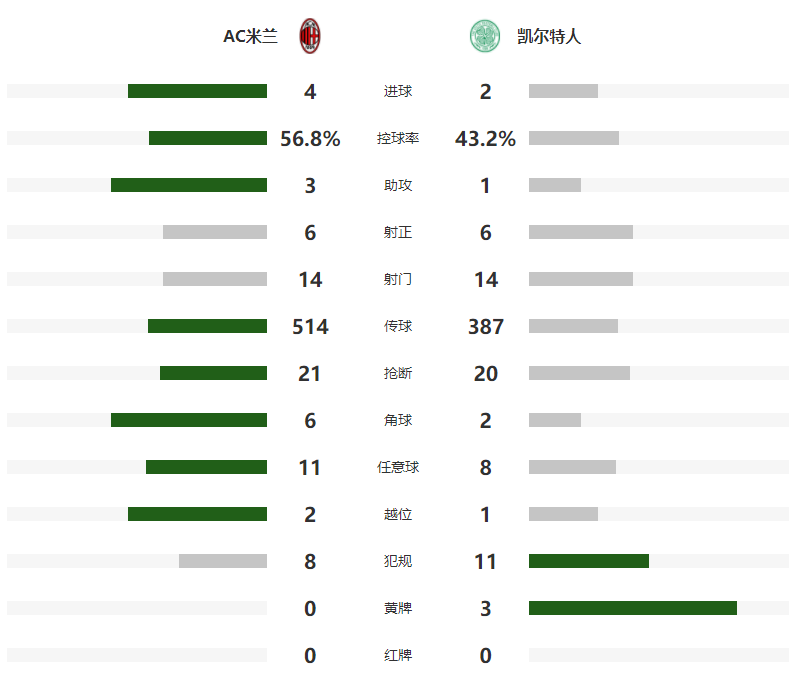The height and width of the screenshot is (695, 789).
Task: Click AC Milan's 56.8% possession value
Action: coord(310,139)
